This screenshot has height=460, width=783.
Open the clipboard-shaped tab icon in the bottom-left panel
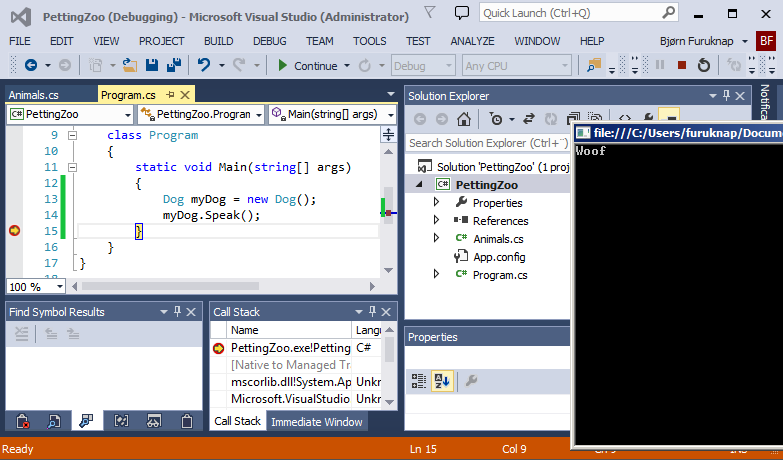tap(187, 421)
